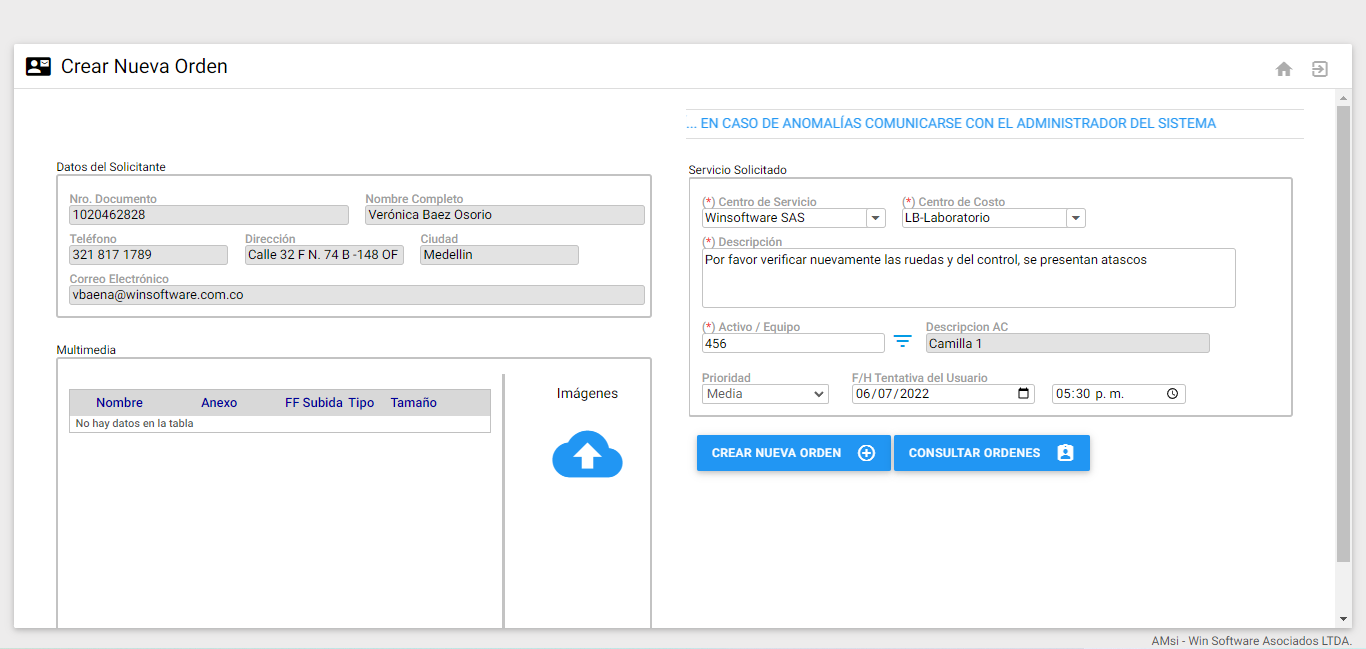Click the anomalías administrator notice text

(x=951, y=124)
